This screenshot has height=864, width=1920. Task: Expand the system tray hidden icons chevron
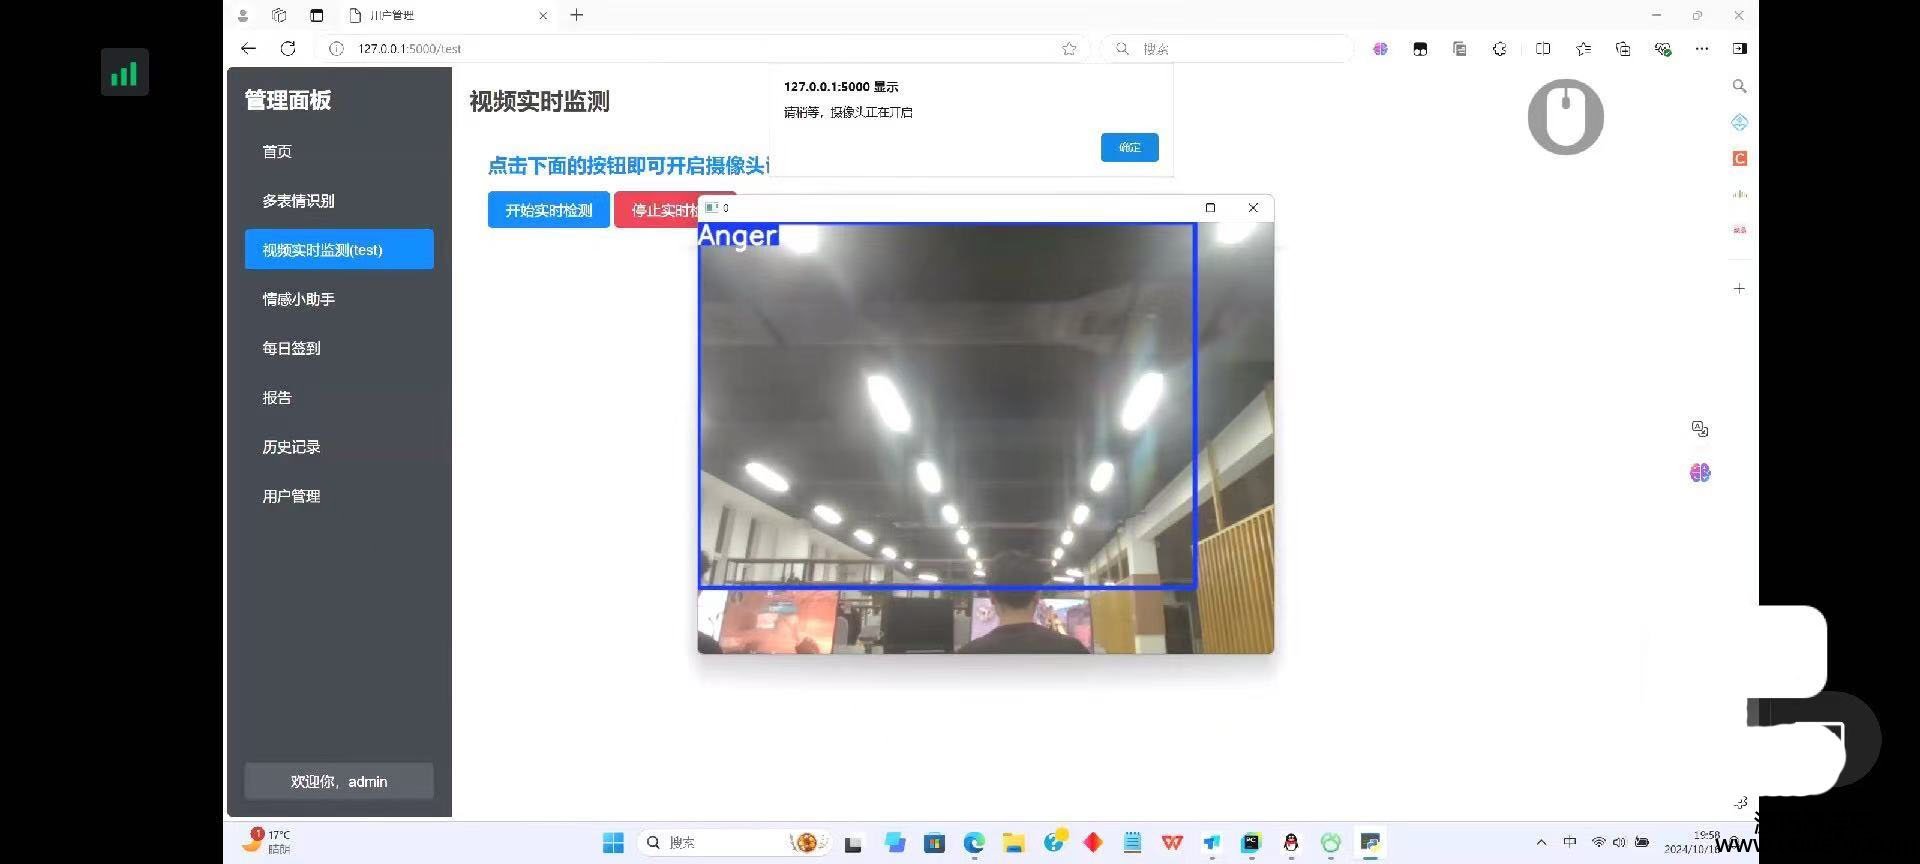pos(1541,842)
